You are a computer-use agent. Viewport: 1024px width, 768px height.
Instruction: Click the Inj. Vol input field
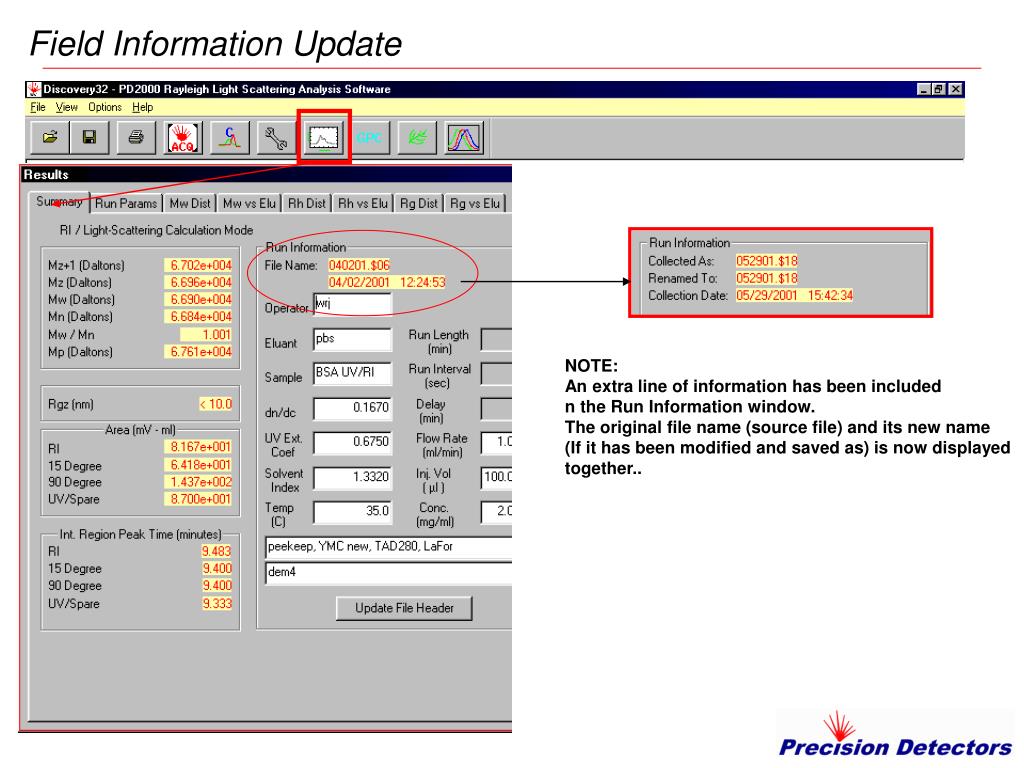pyautogui.click(x=496, y=477)
